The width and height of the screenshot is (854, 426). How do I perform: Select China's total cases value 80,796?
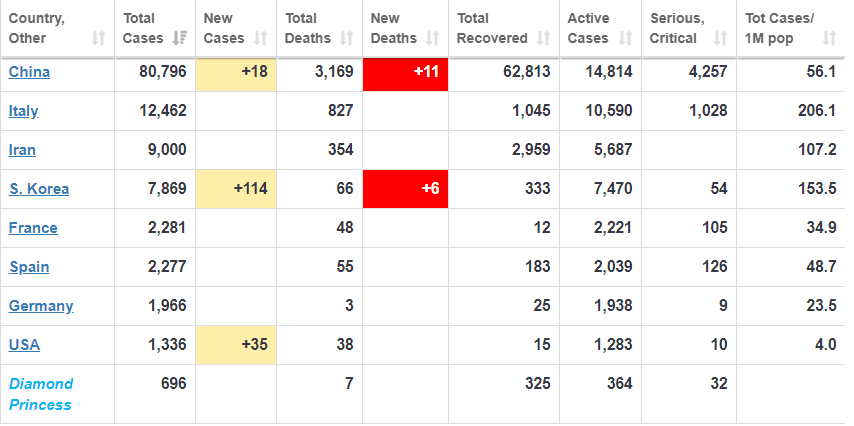point(163,72)
